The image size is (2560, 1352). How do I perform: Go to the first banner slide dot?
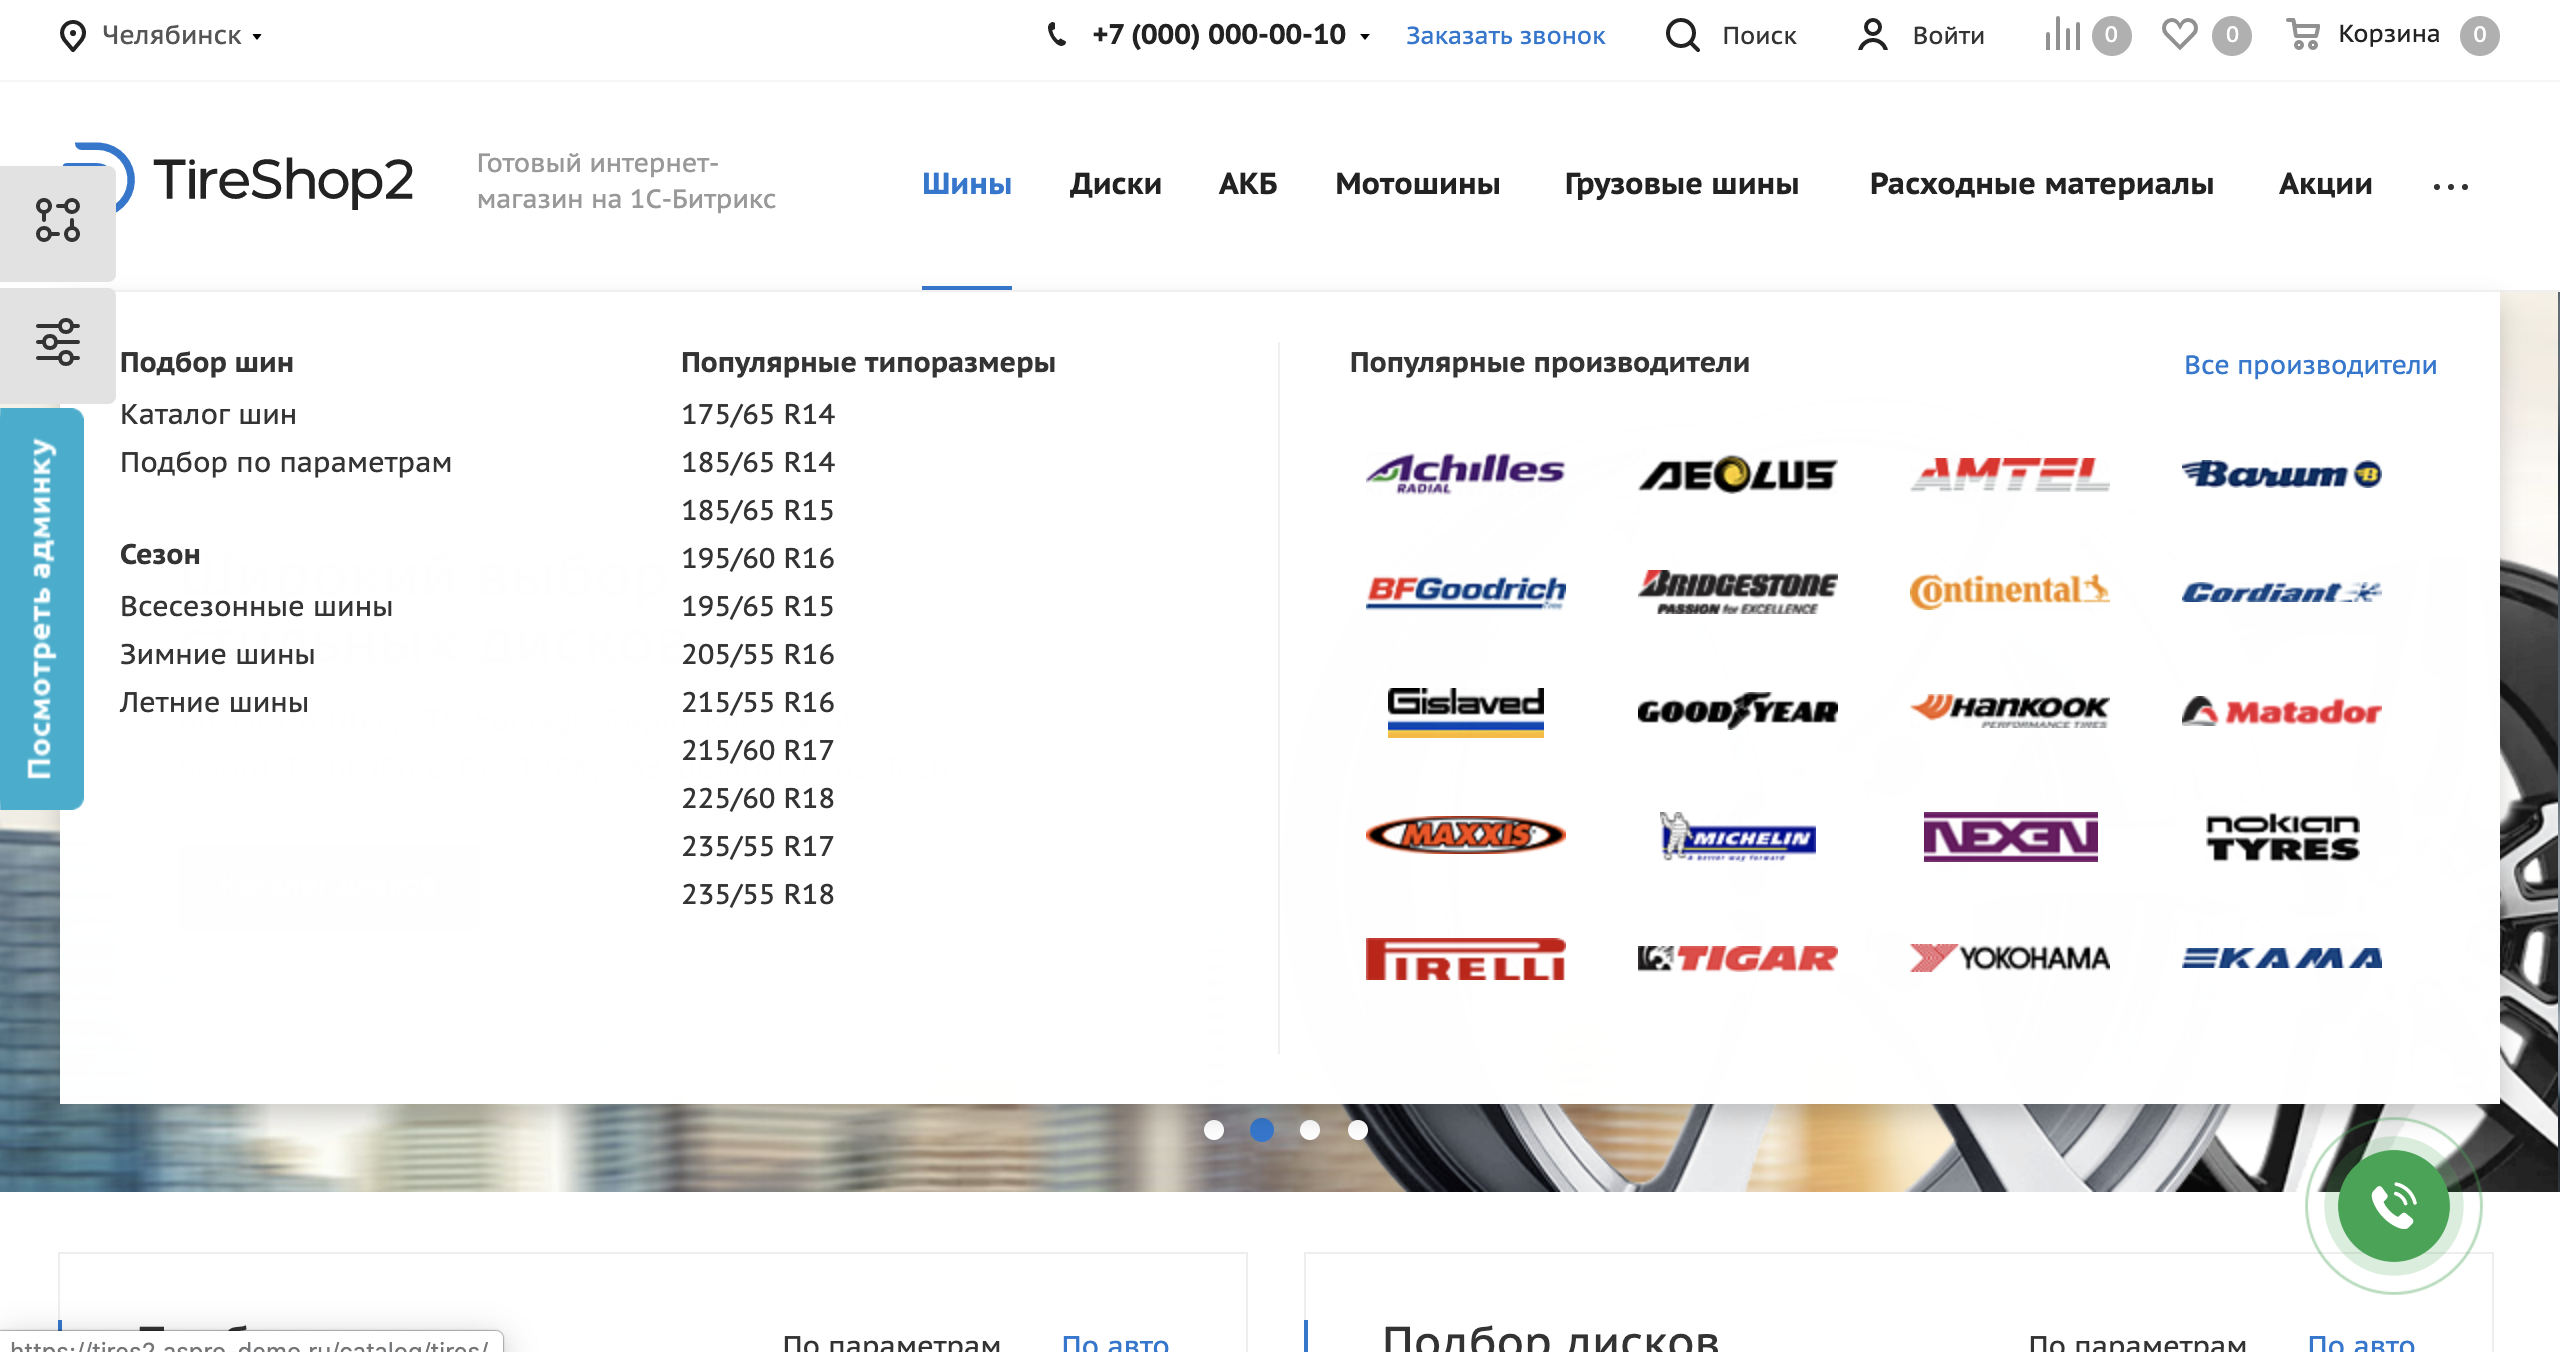[x=1214, y=1130]
